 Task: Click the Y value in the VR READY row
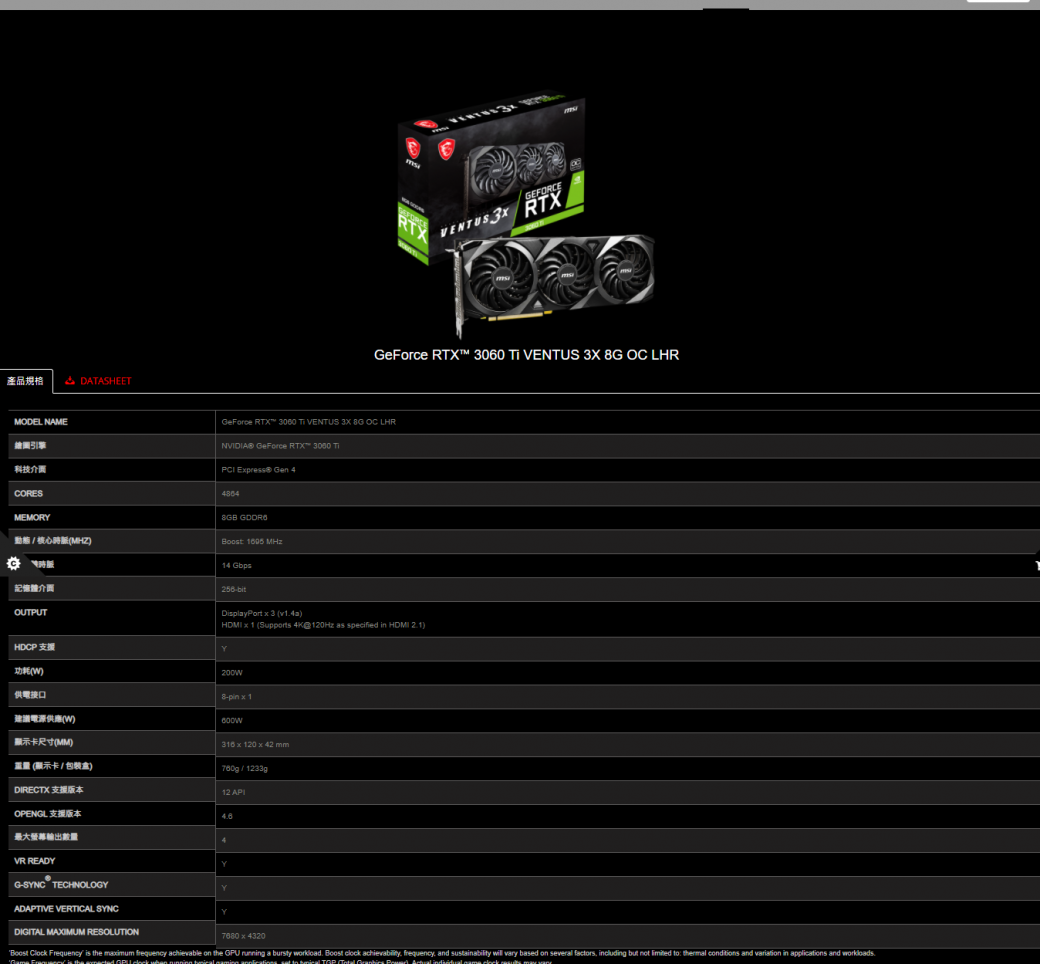tap(224, 864)
